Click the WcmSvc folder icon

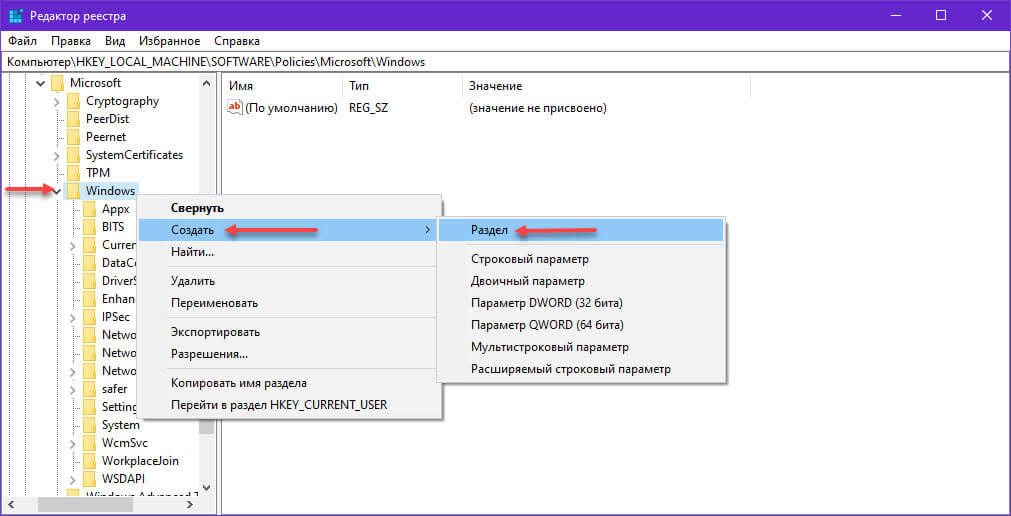[90, 443]
